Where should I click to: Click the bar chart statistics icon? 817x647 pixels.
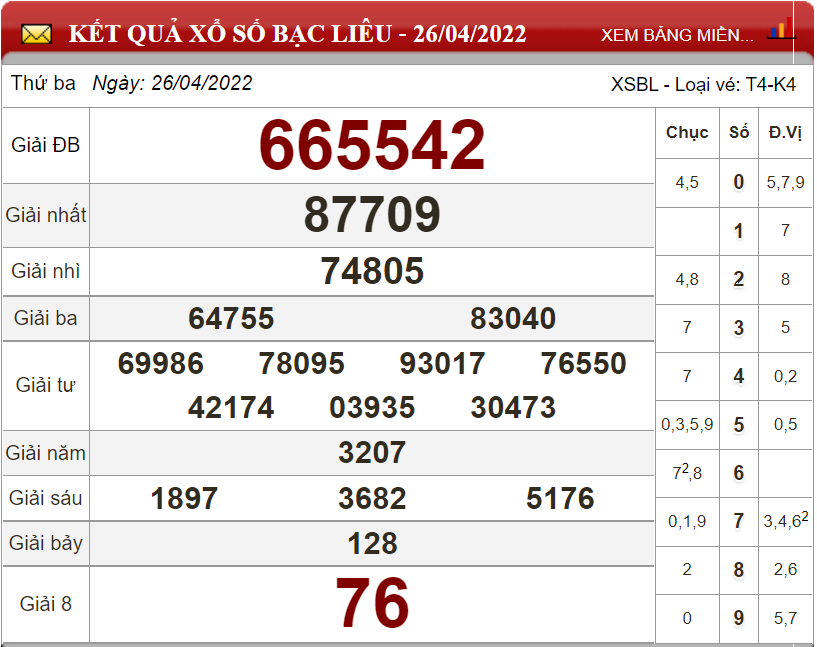click(x=780, y=29)
